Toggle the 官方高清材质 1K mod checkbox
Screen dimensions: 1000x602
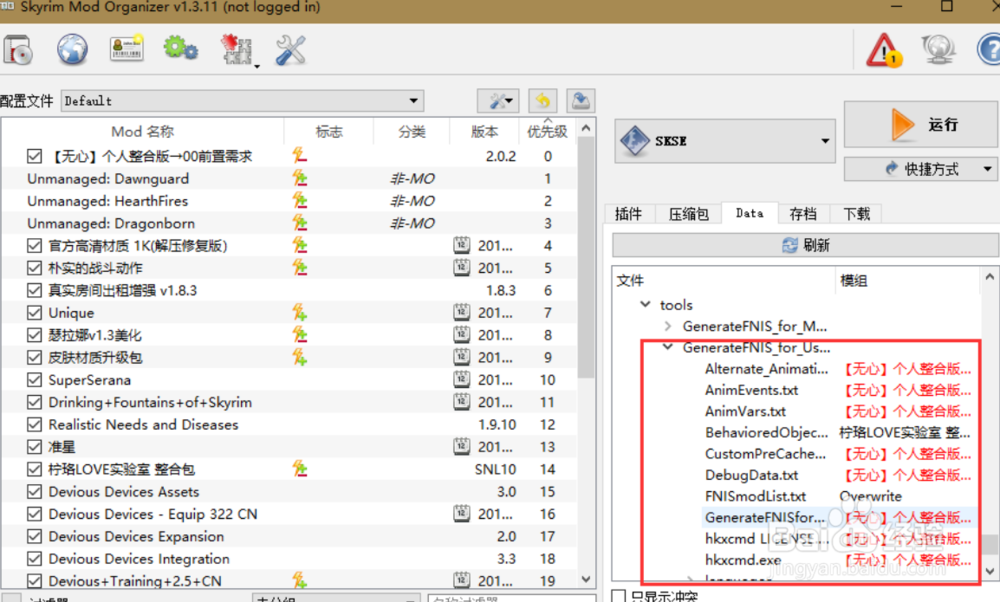click(34, 246)
